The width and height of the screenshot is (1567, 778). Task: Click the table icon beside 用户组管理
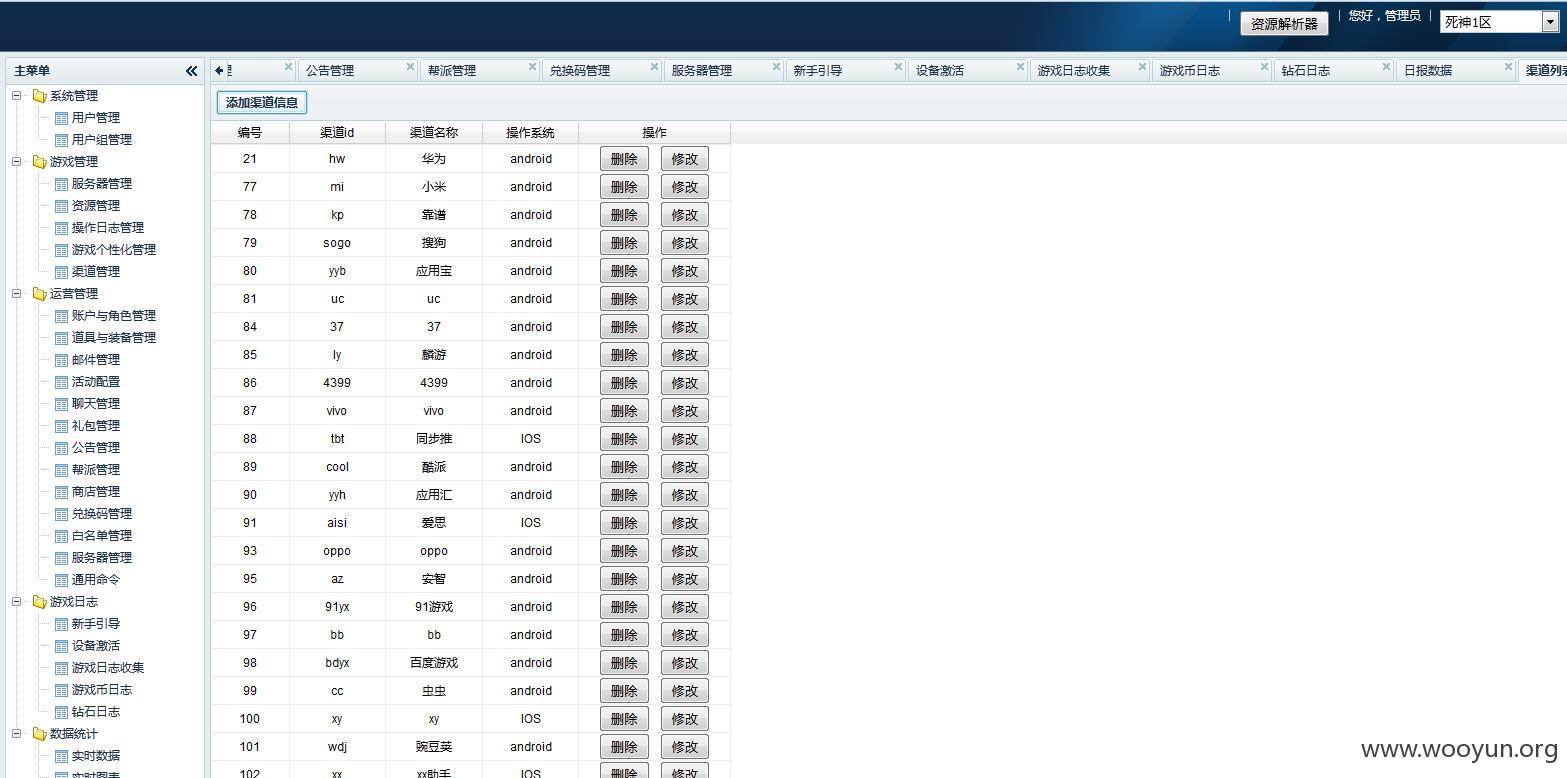point(61,140)
